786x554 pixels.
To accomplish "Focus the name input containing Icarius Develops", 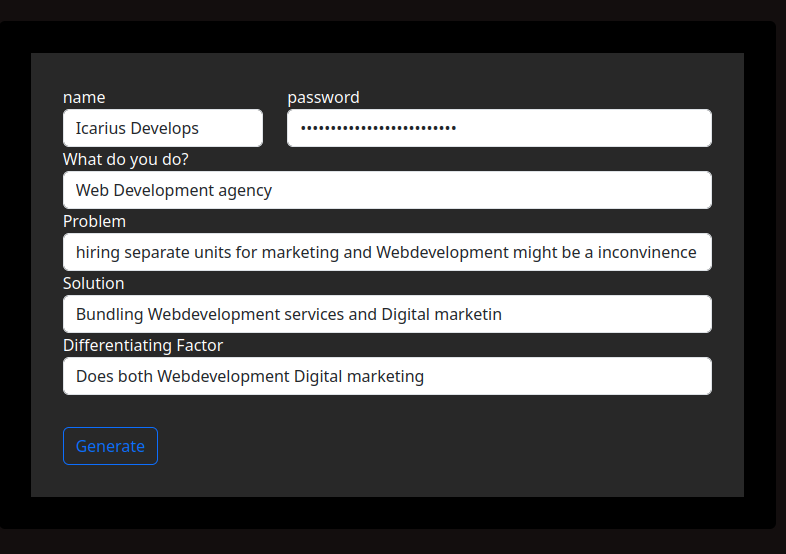I will pos(163,128).
